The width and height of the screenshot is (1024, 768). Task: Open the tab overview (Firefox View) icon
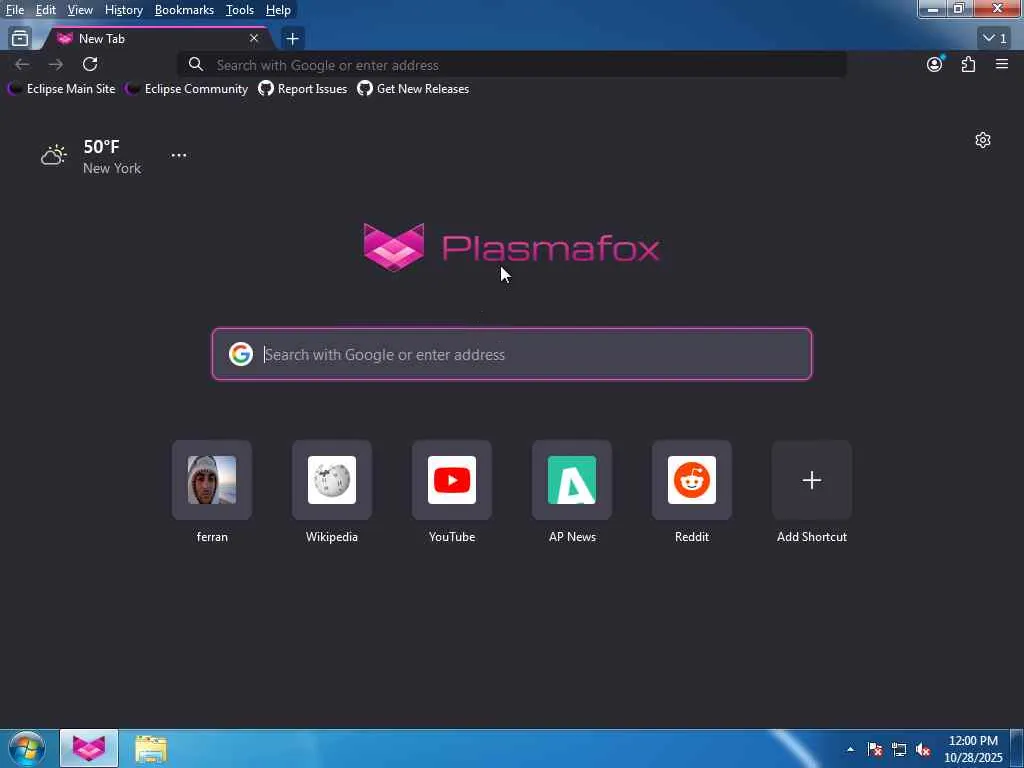click(20, 39)
